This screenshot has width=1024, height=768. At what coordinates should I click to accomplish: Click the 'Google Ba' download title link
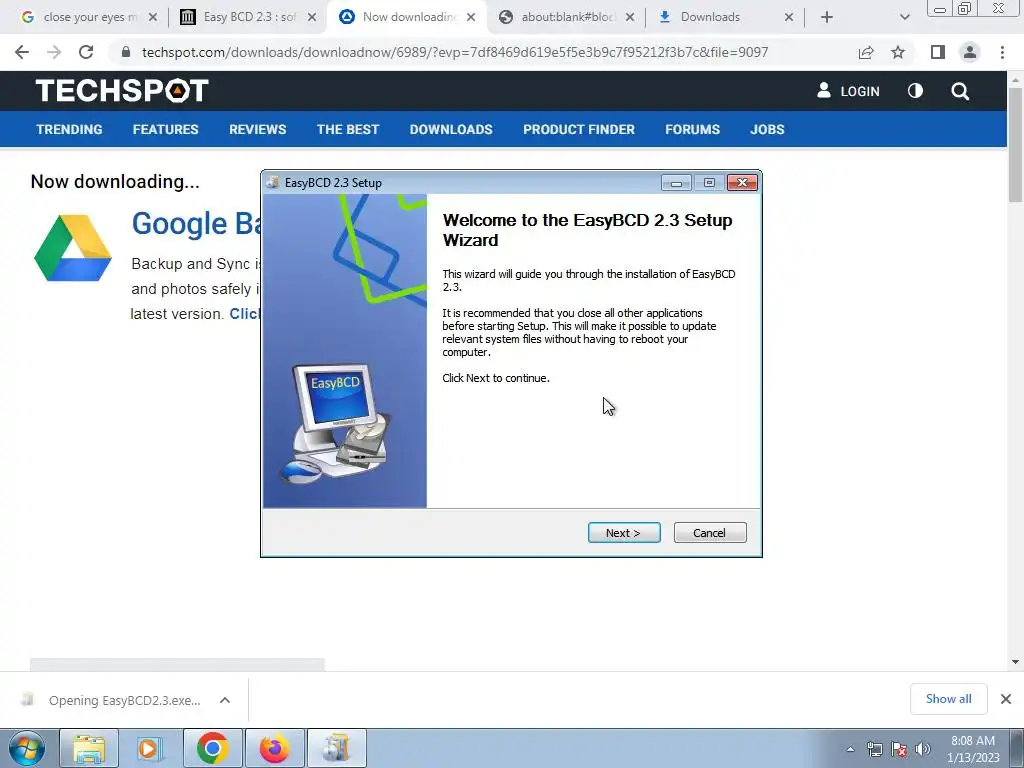tap(196, 223)
